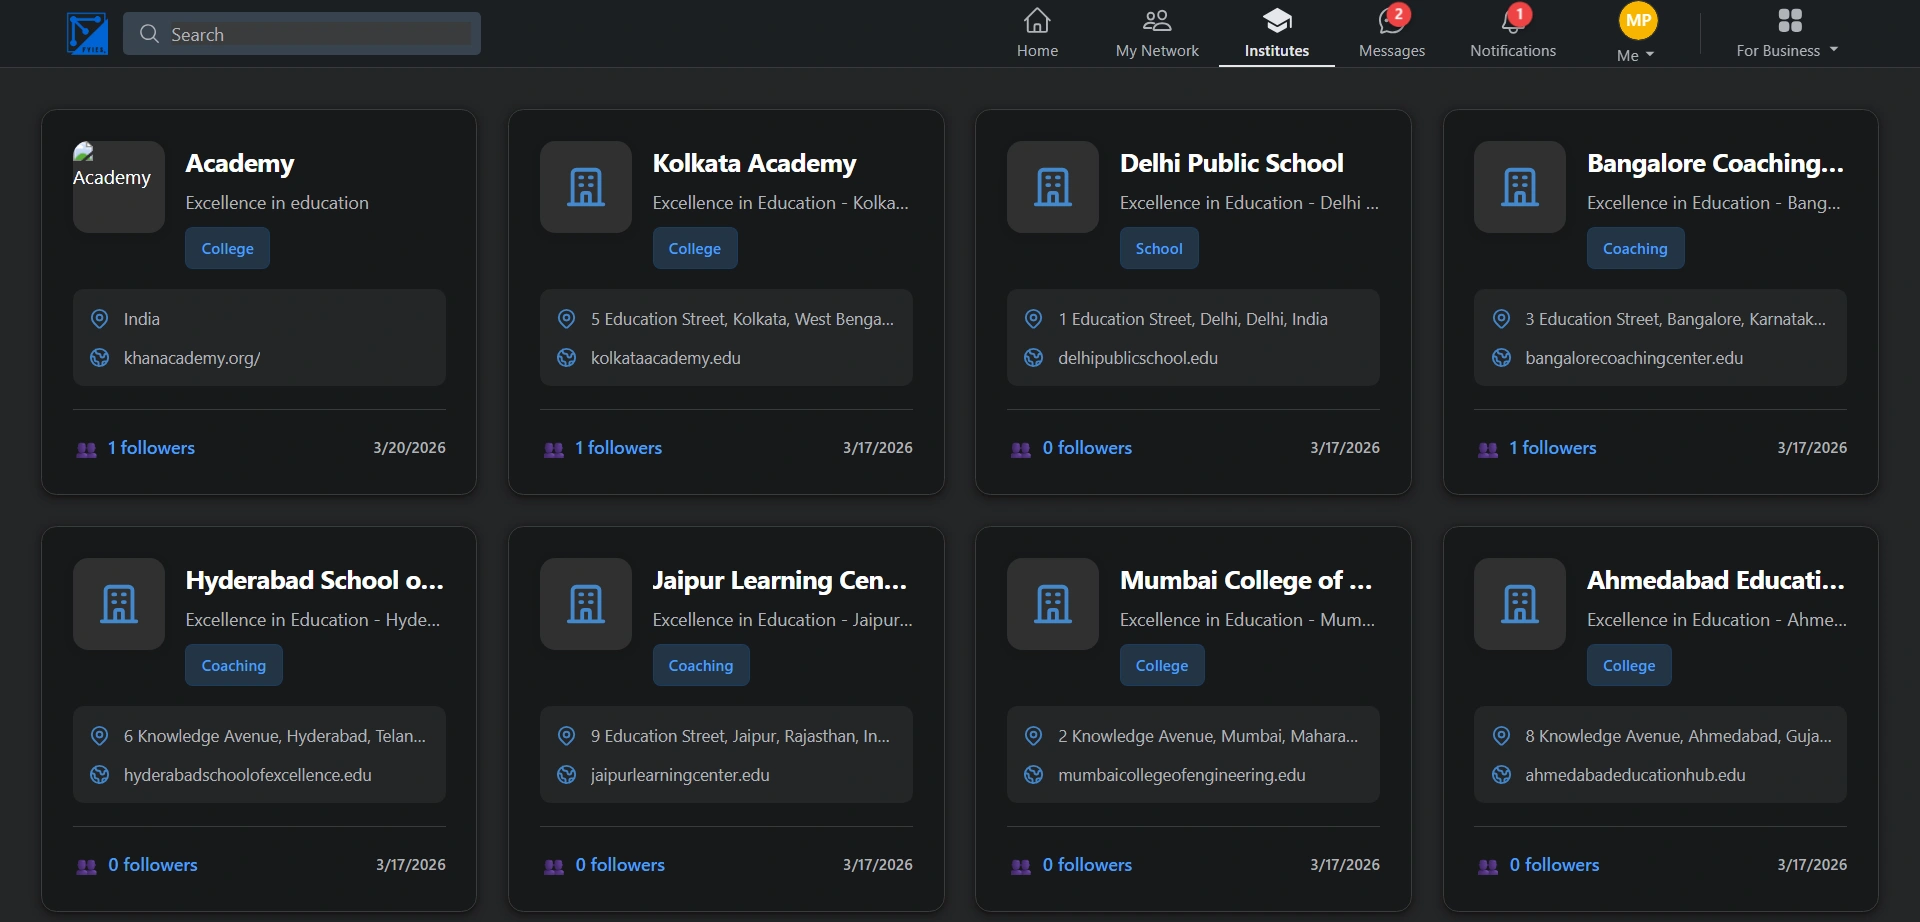The width and height of the screenshot is (1920, 922).
Task: Open 1 followers link on Academy card
Action: pyautogui.click(x=151, y=448)
